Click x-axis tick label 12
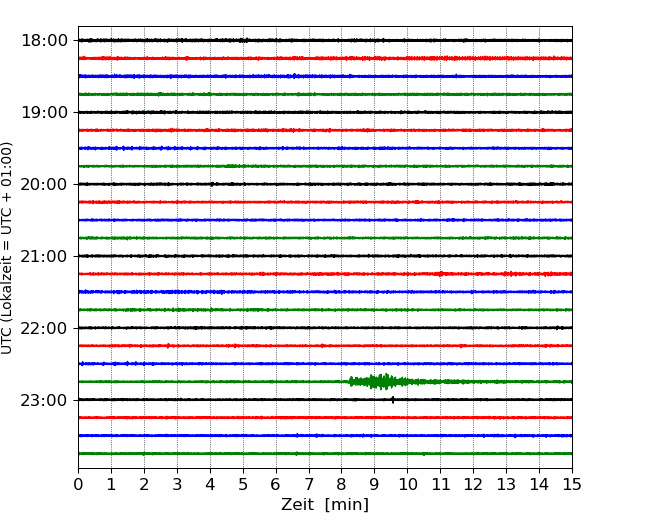650x520 pixels. pos(473,484)
